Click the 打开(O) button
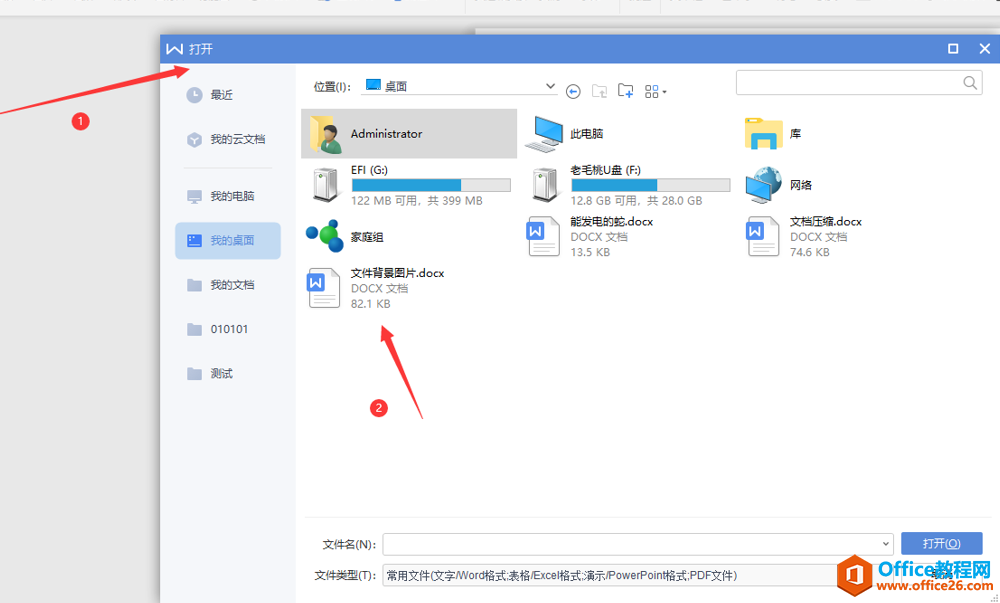This screenshot has width=1000, height=603. 941,544
